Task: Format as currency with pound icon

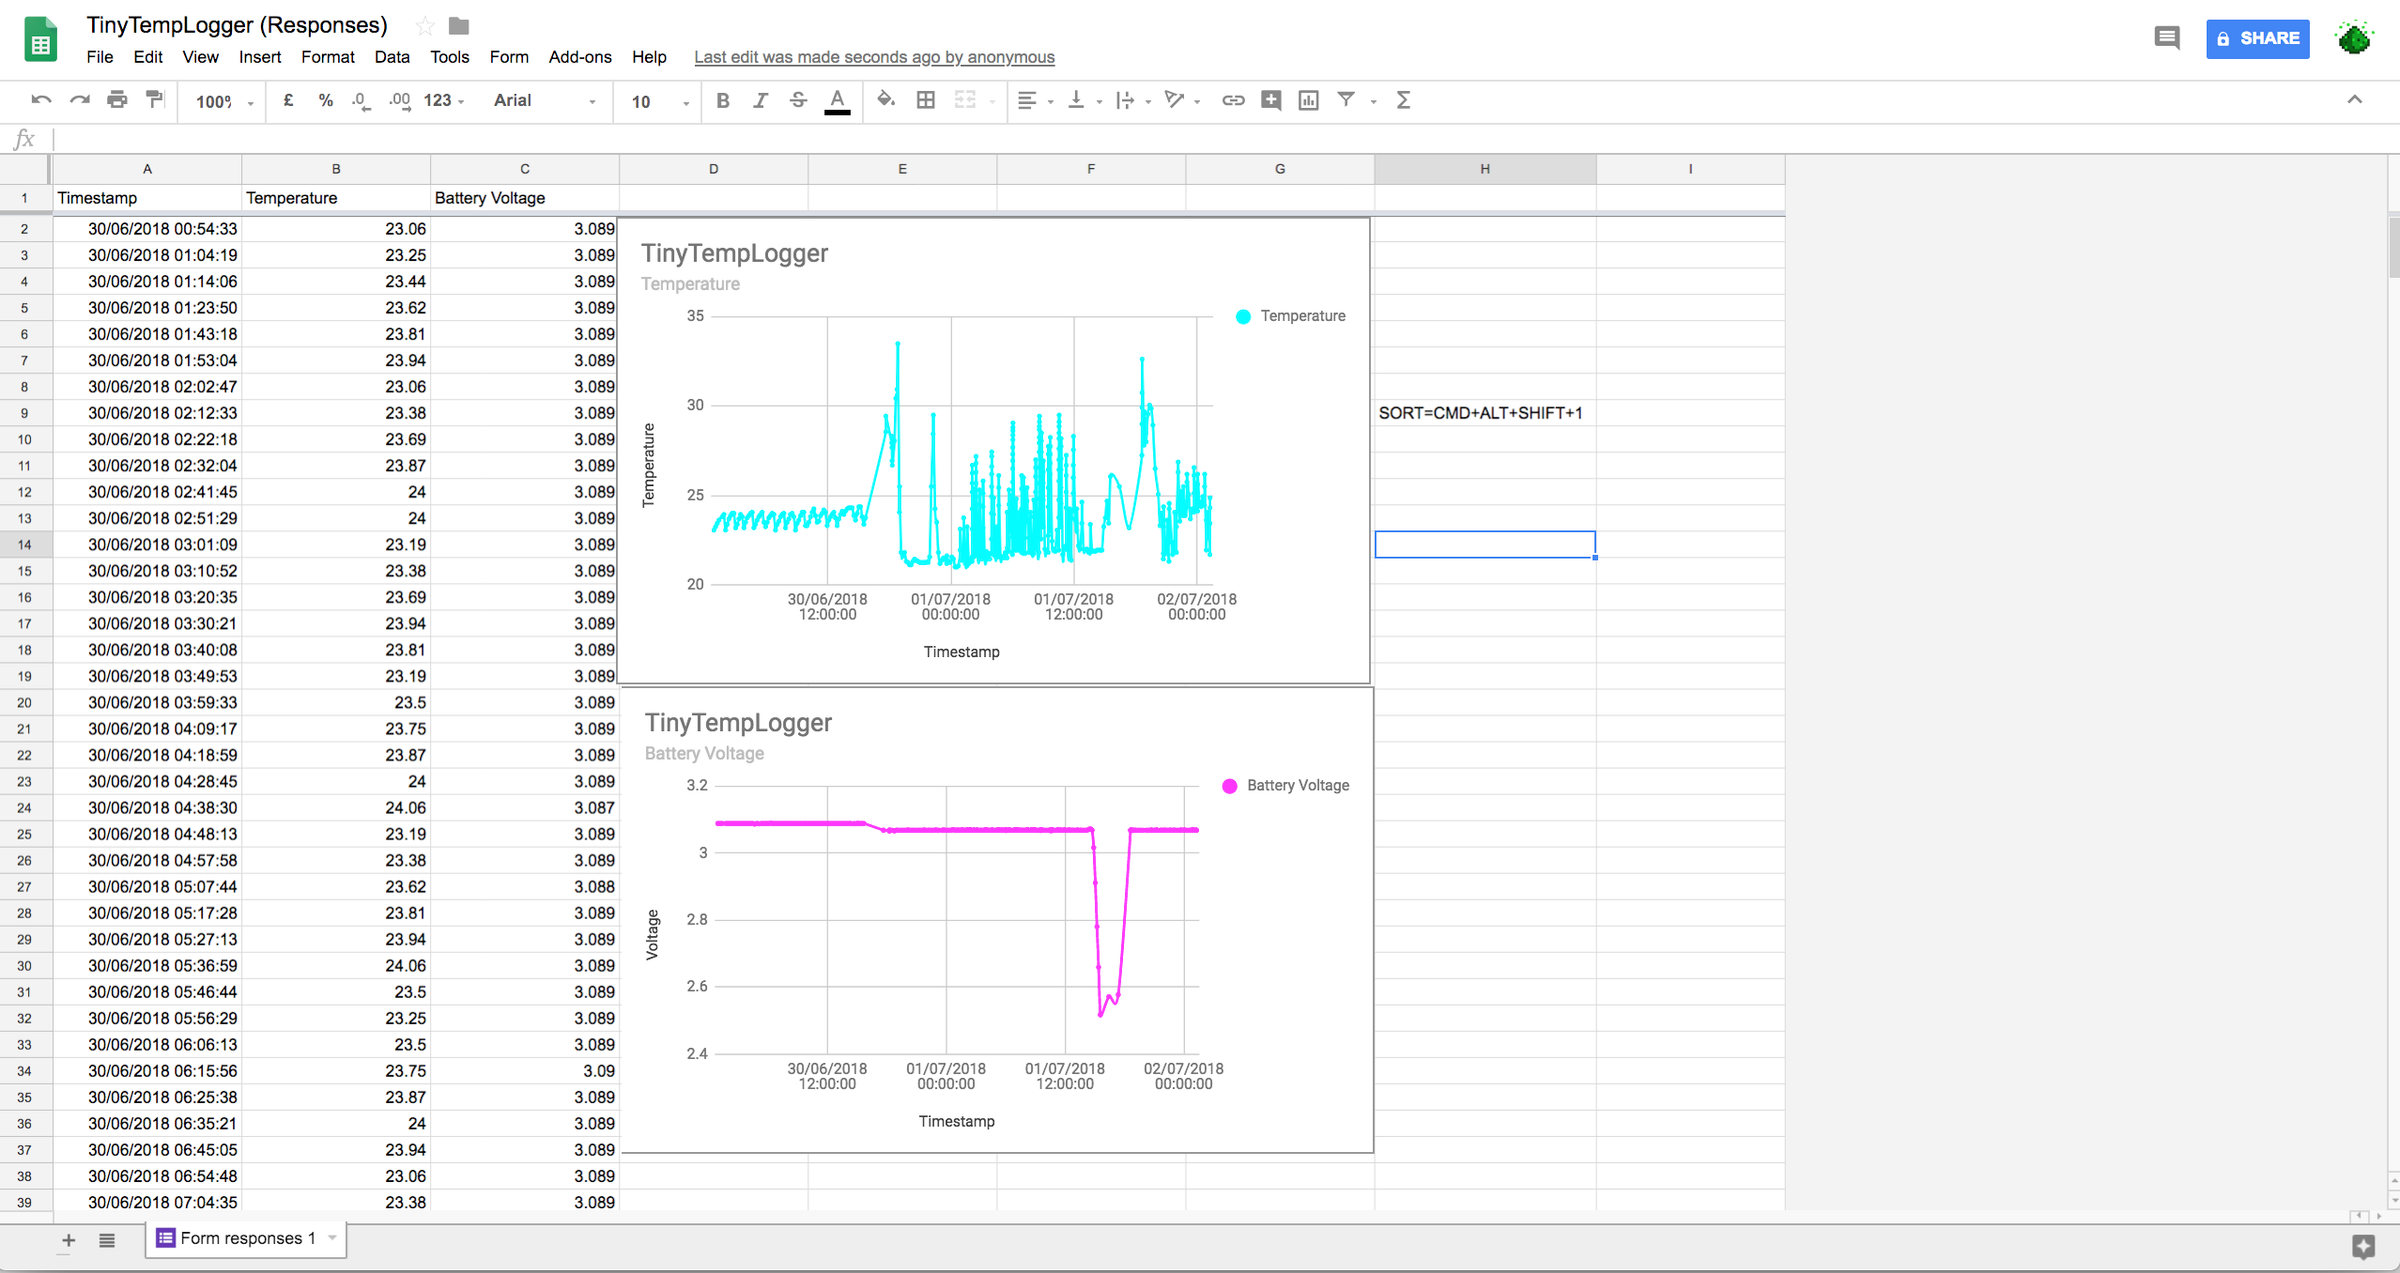Action: coord(288,100)
